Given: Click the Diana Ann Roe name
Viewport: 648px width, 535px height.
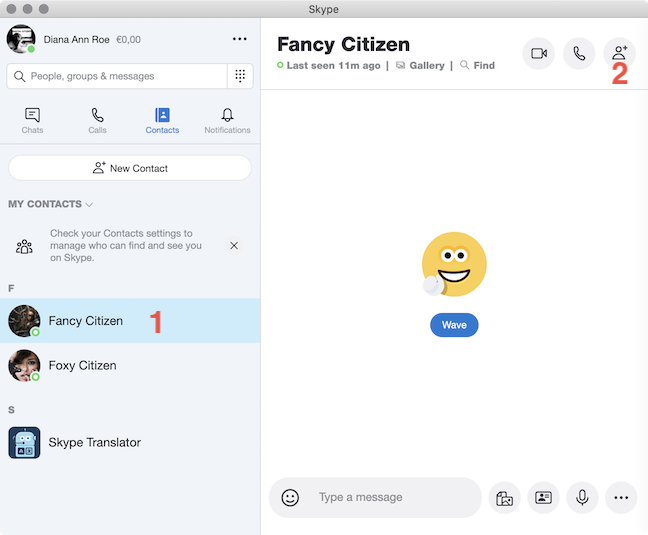Looking at the screenshot, I should [76, 40].
